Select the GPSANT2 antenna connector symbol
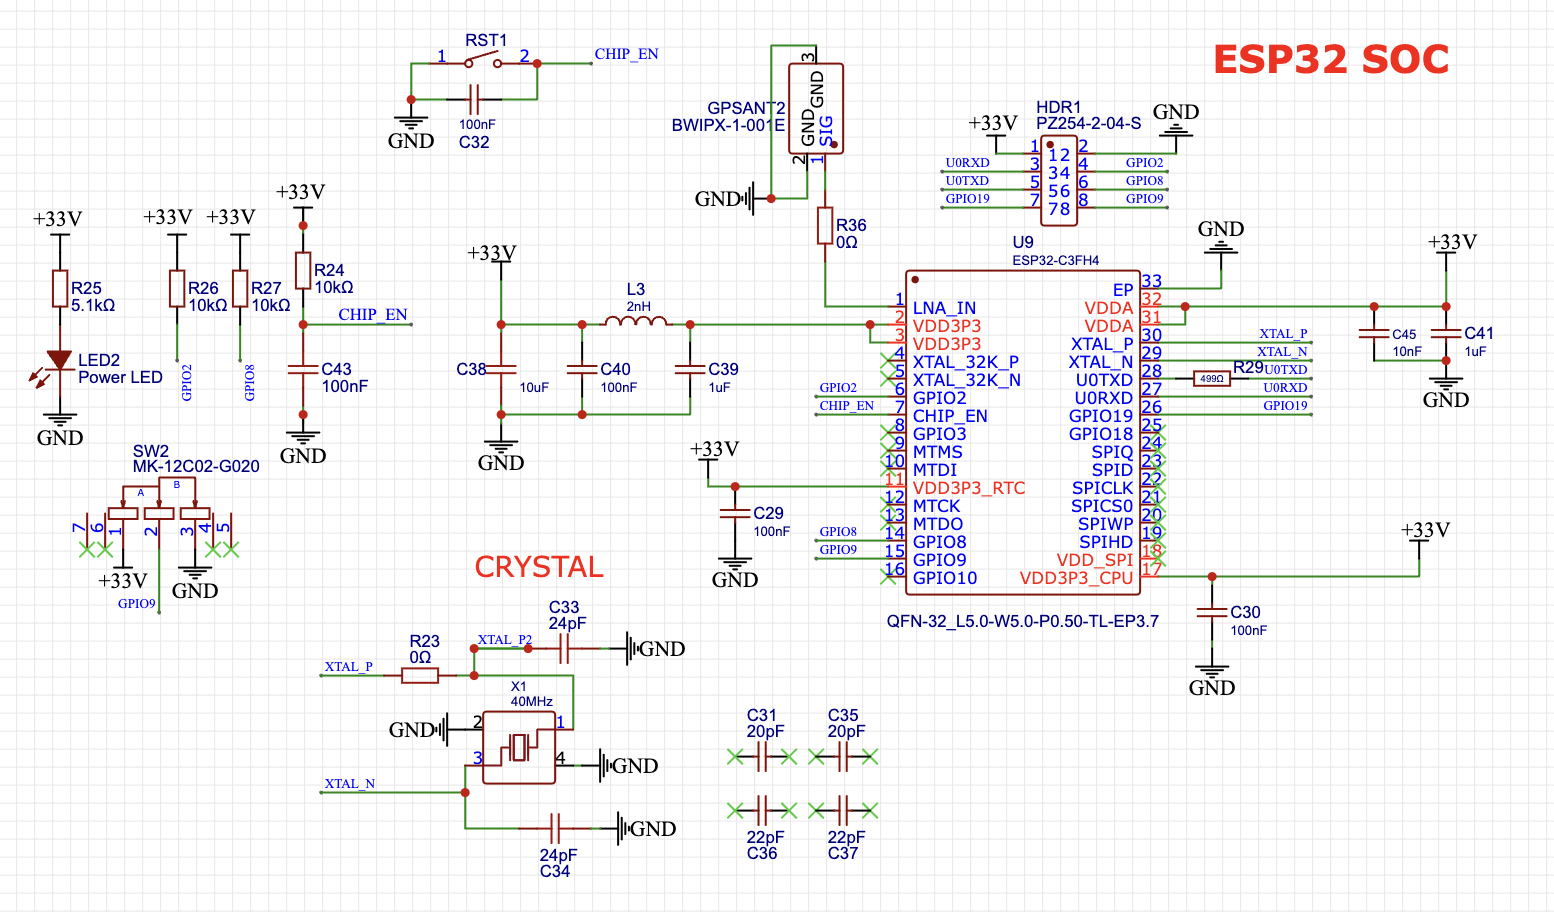This screenshot has height=912, width=1554. pos(816,108)
